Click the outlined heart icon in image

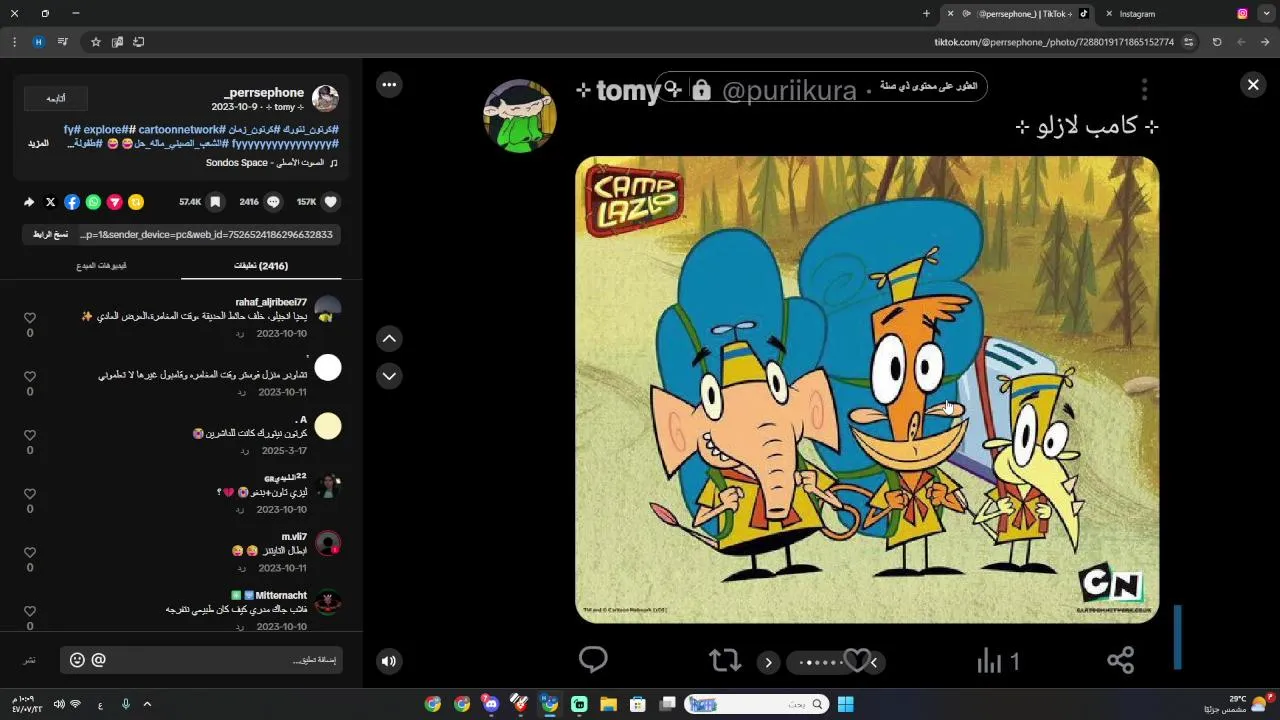click(856, 660)
